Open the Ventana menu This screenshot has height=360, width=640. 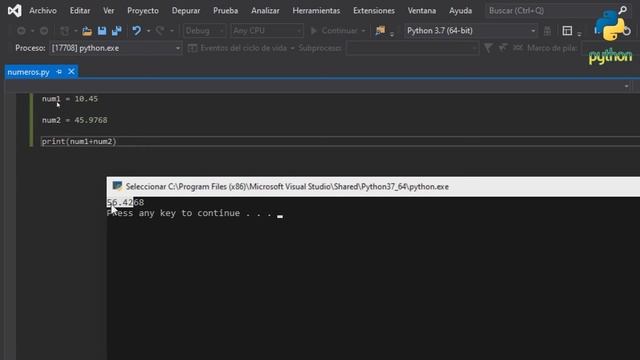422,11
